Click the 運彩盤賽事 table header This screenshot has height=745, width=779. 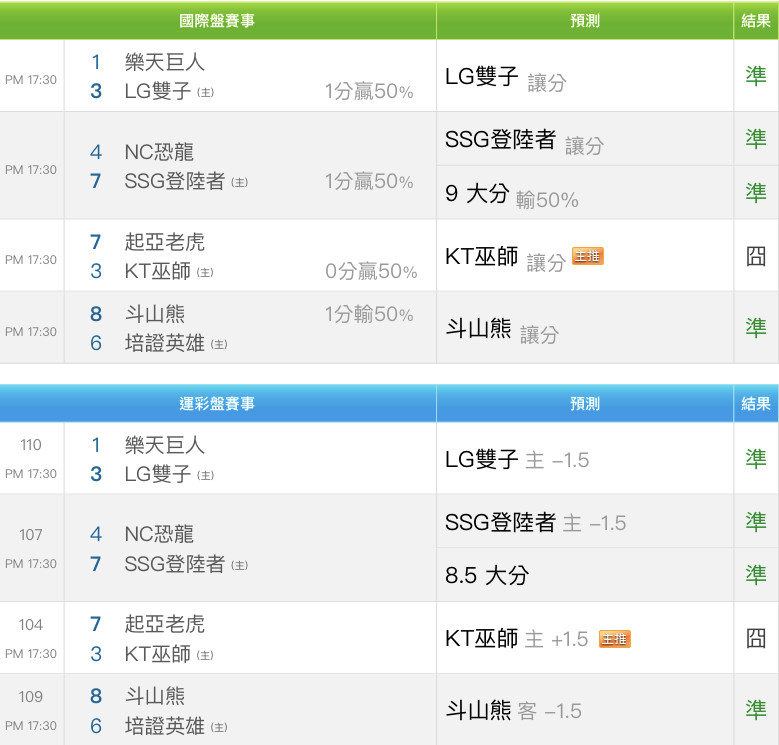[217, 403]
